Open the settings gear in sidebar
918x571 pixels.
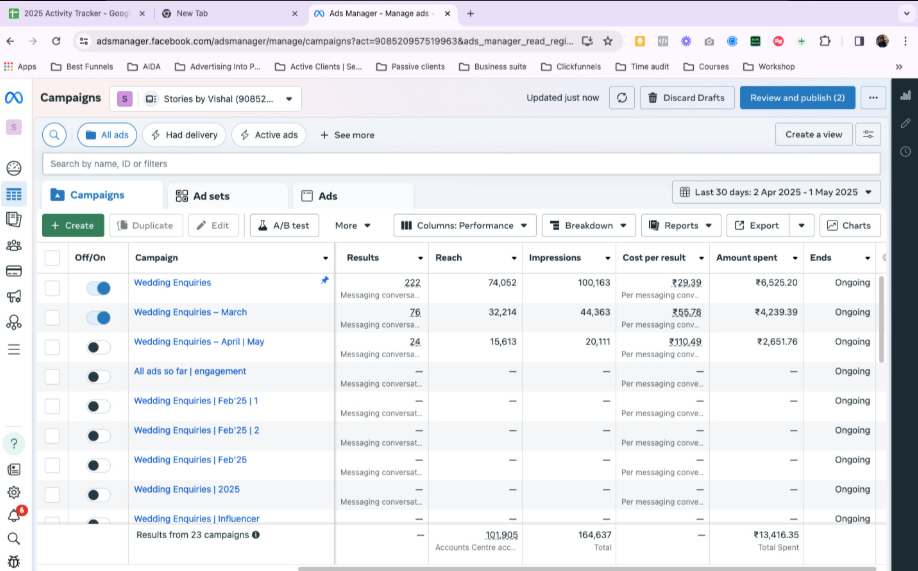click(x=14, y=492)
